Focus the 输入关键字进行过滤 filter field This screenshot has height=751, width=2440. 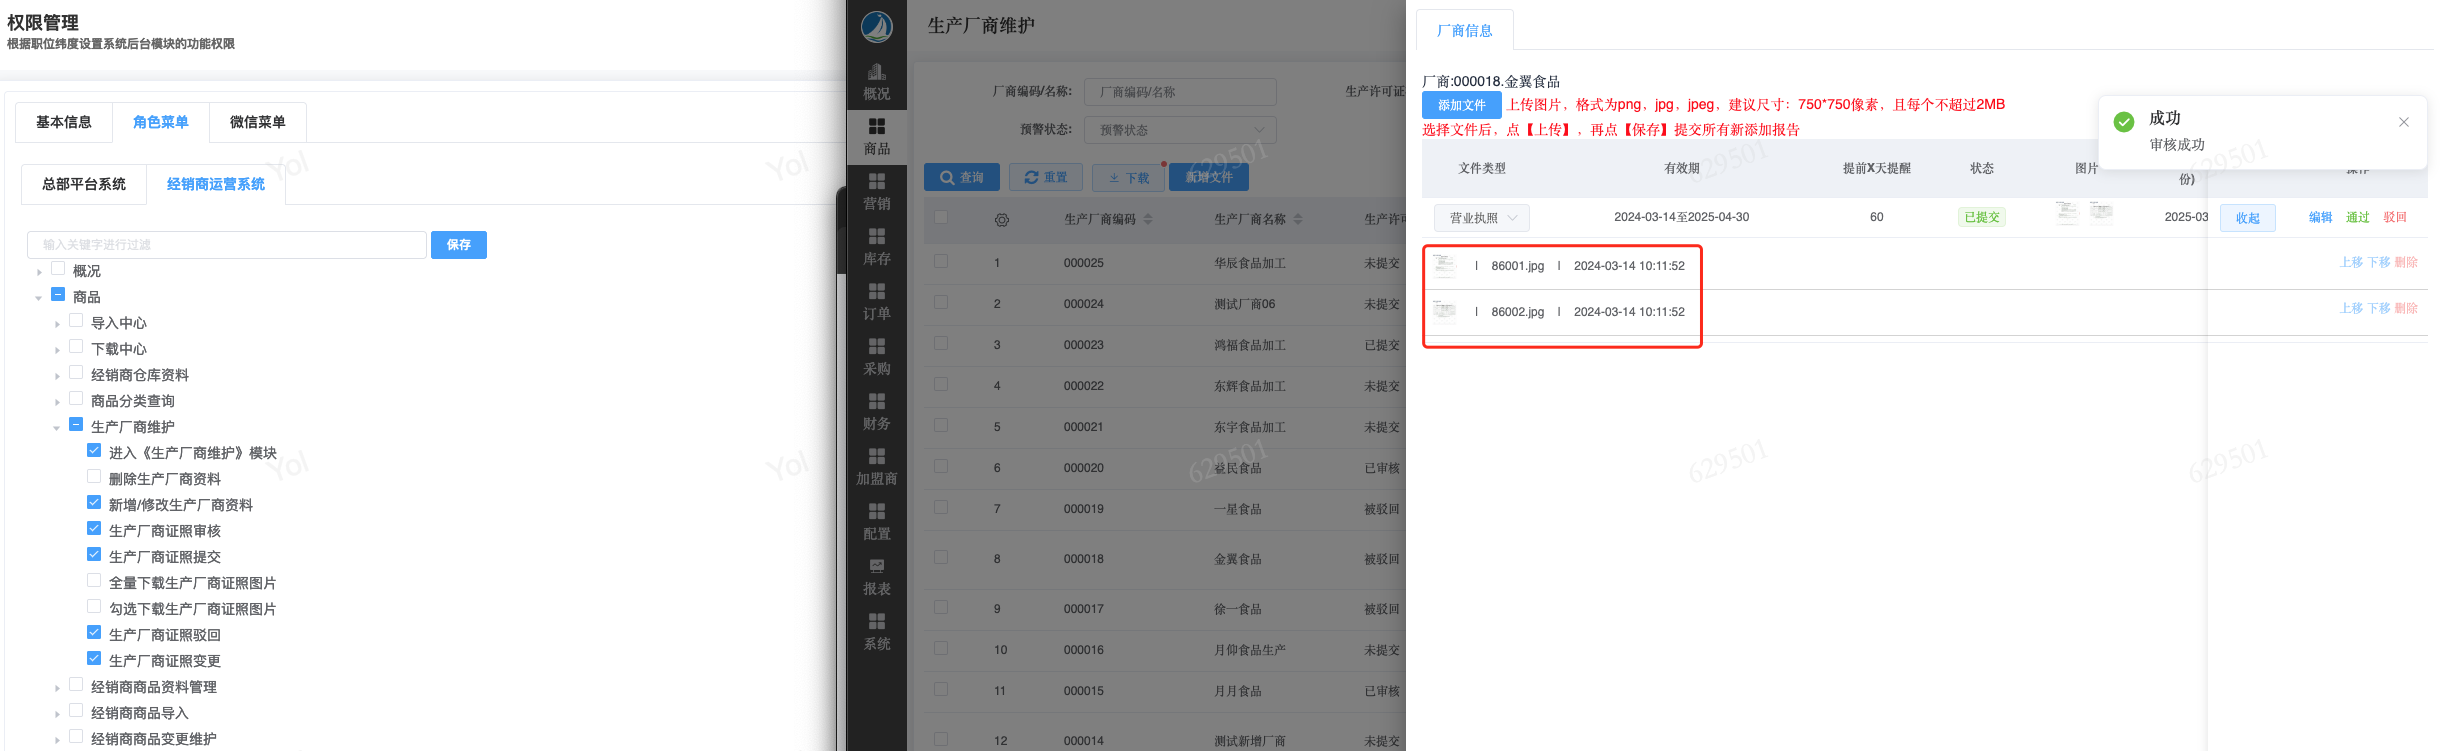point(227,245)
